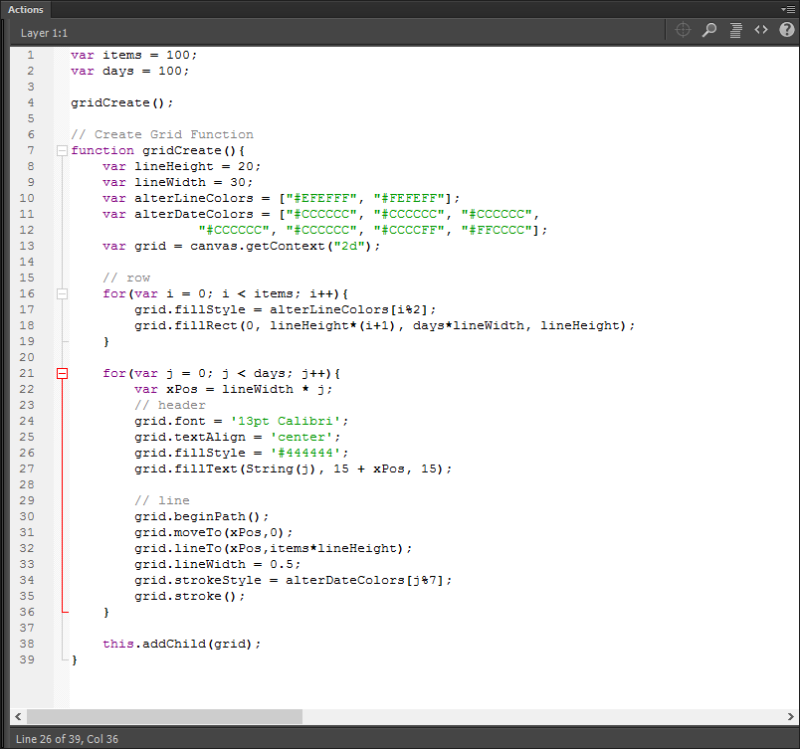Collapse the highlighted for loop on line 21
The width and height of the screenshot is (800, 749).
(62, 373)
